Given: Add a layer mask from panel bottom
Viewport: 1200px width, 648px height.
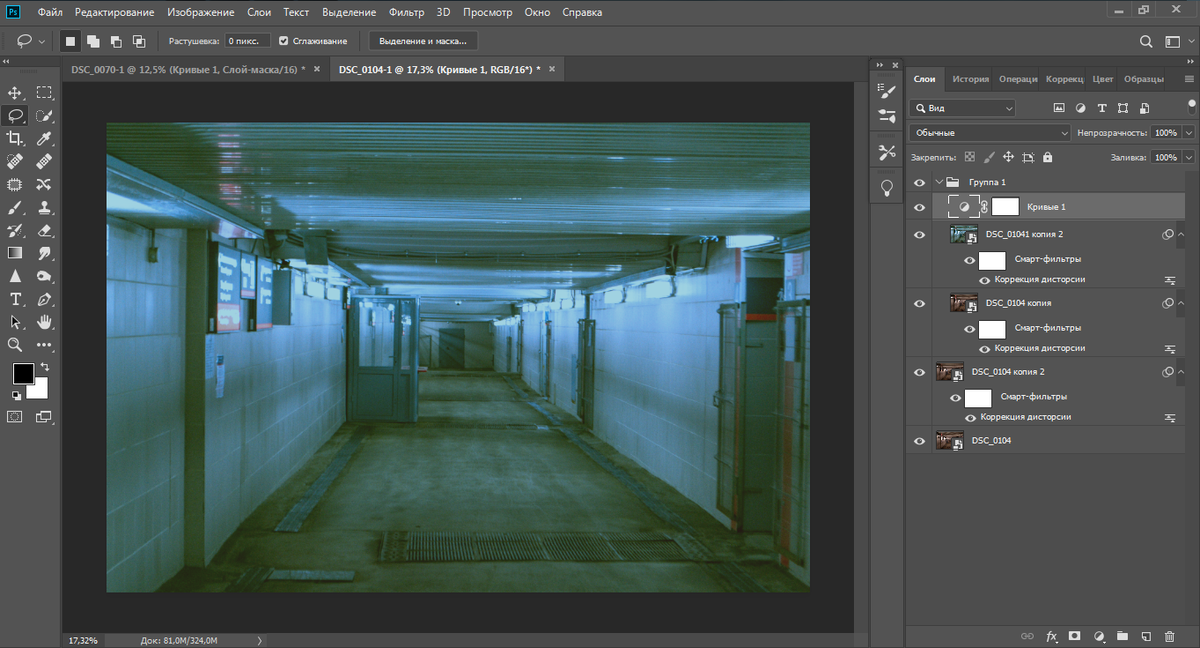Looking at the screenshot, I should pos(1075,636).
